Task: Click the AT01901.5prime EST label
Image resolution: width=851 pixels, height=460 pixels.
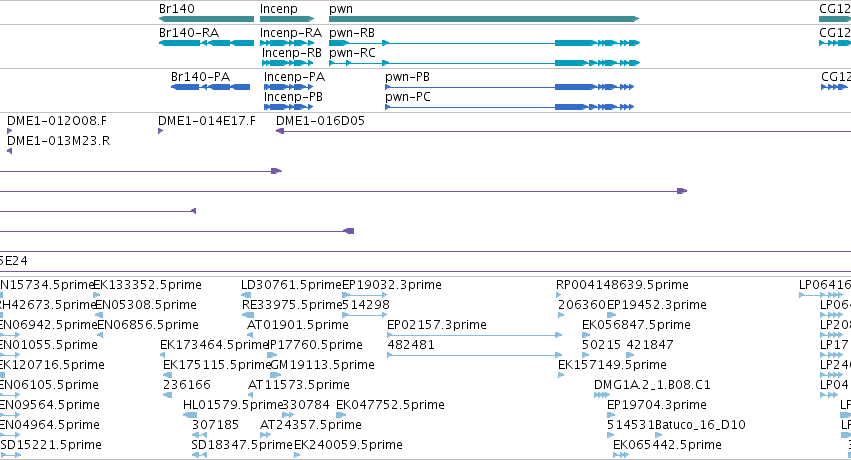Action: (x=297, y=325)
